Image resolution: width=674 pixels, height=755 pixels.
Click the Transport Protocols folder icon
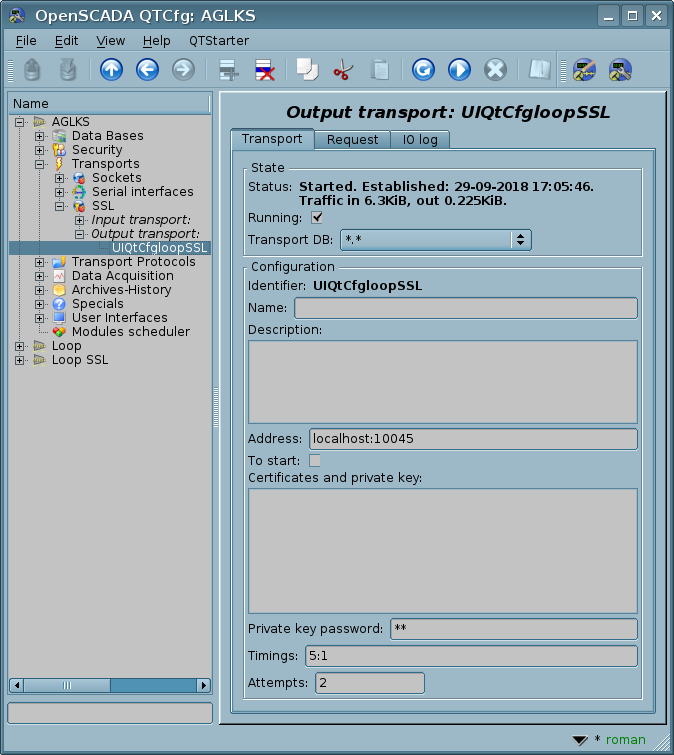[x=59, y=262]
